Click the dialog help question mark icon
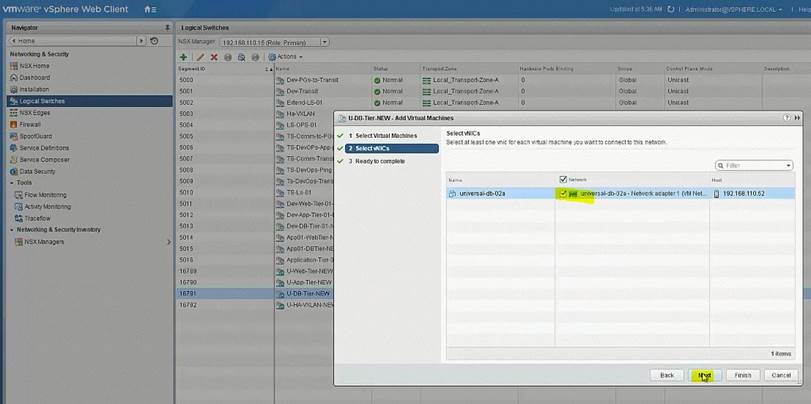Viewport: 811px width, 404px height. click(785, 118)
